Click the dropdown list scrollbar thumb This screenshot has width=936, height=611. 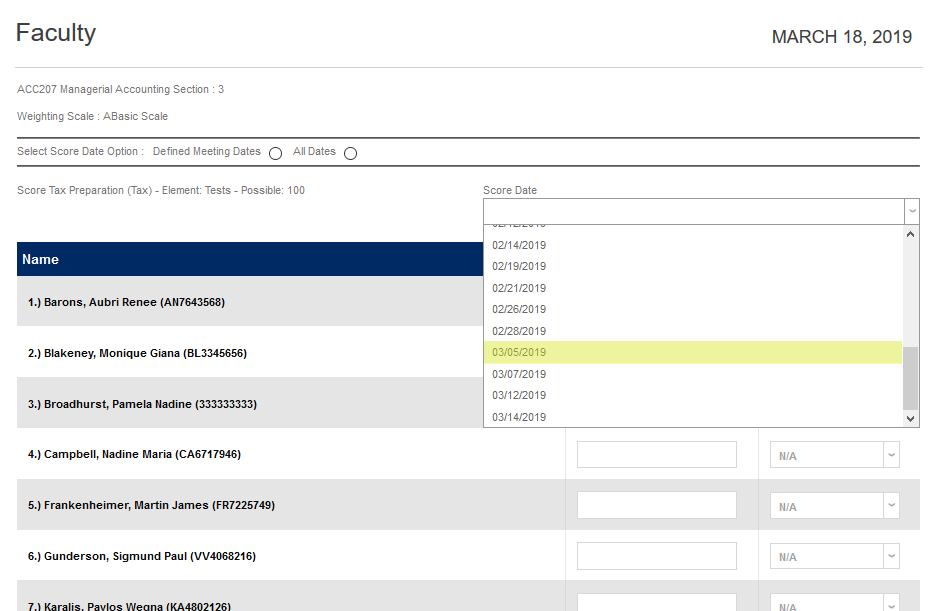pos(910,378)
